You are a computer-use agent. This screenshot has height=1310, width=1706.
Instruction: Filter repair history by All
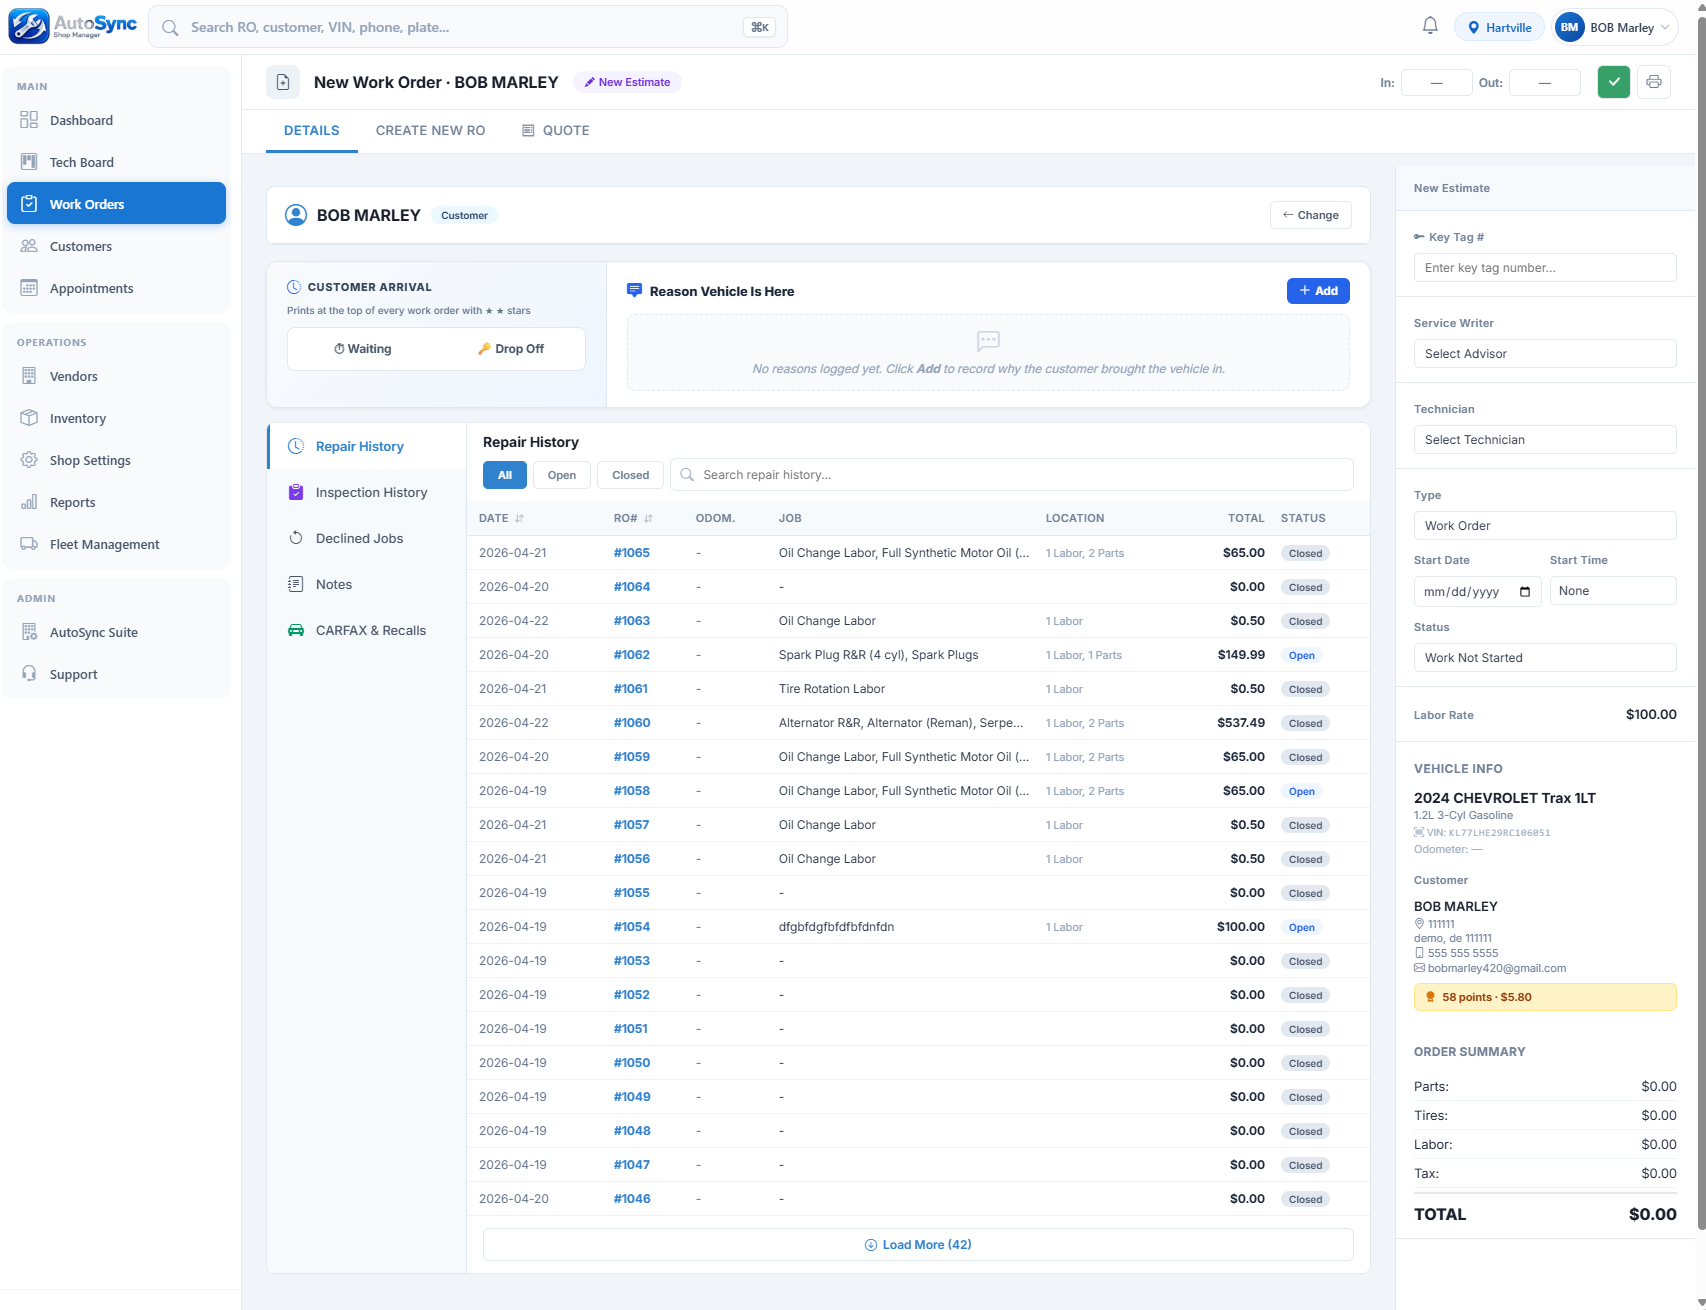(x=505, y=475)
